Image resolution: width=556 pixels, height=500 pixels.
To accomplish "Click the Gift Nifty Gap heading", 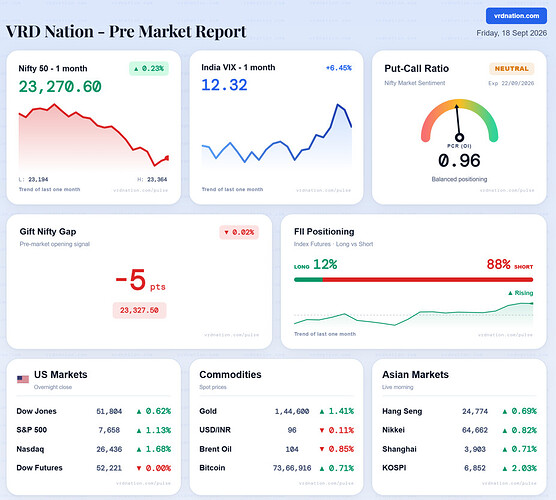I will point(48,232).
